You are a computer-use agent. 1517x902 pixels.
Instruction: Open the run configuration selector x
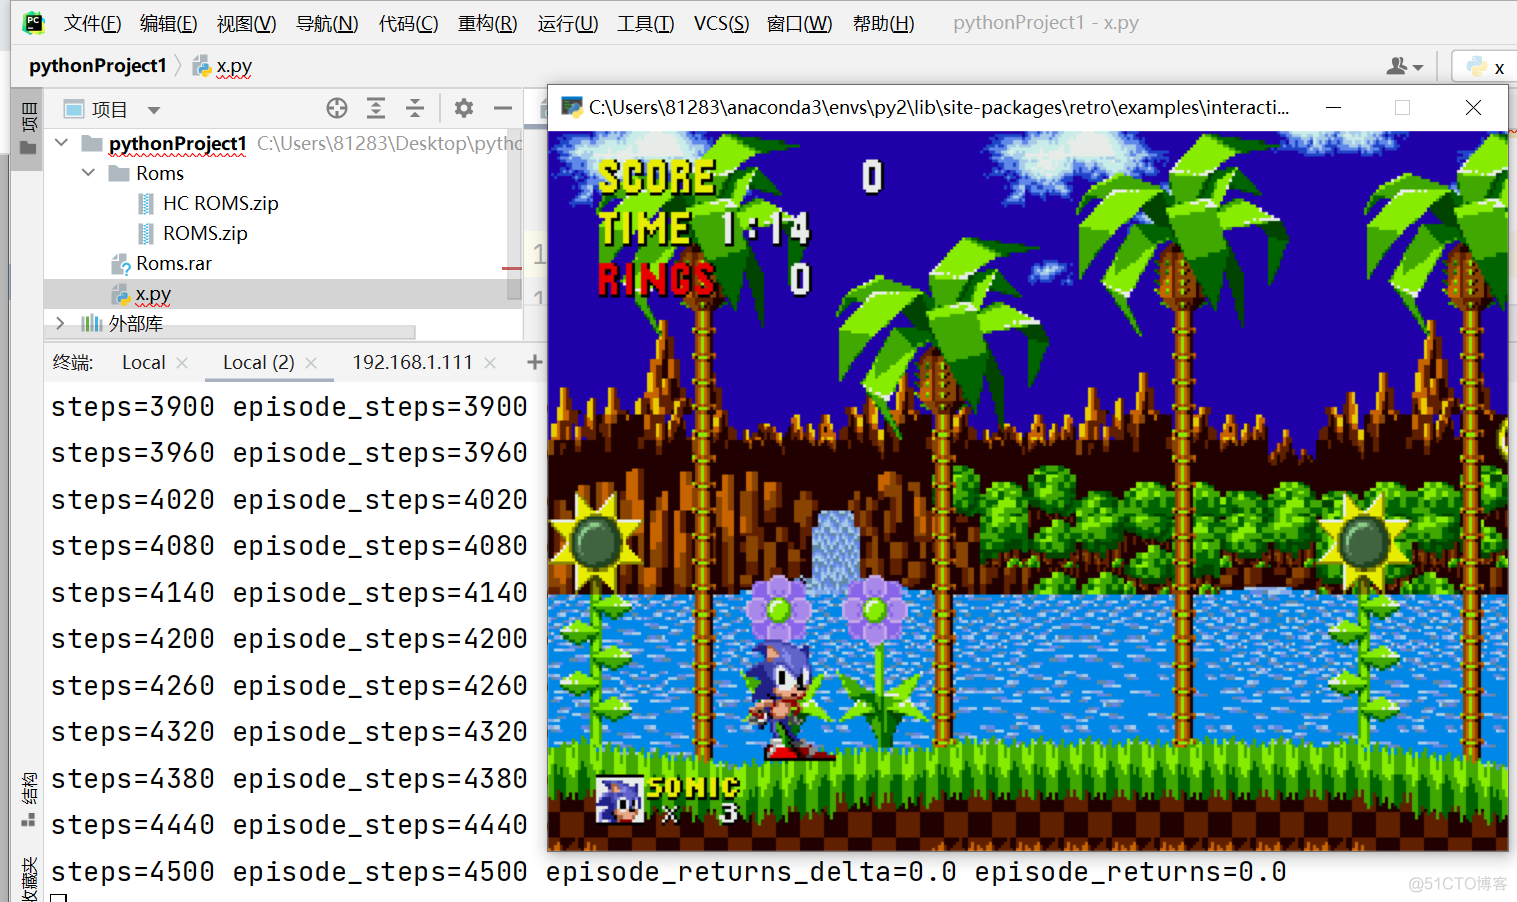1485,67
